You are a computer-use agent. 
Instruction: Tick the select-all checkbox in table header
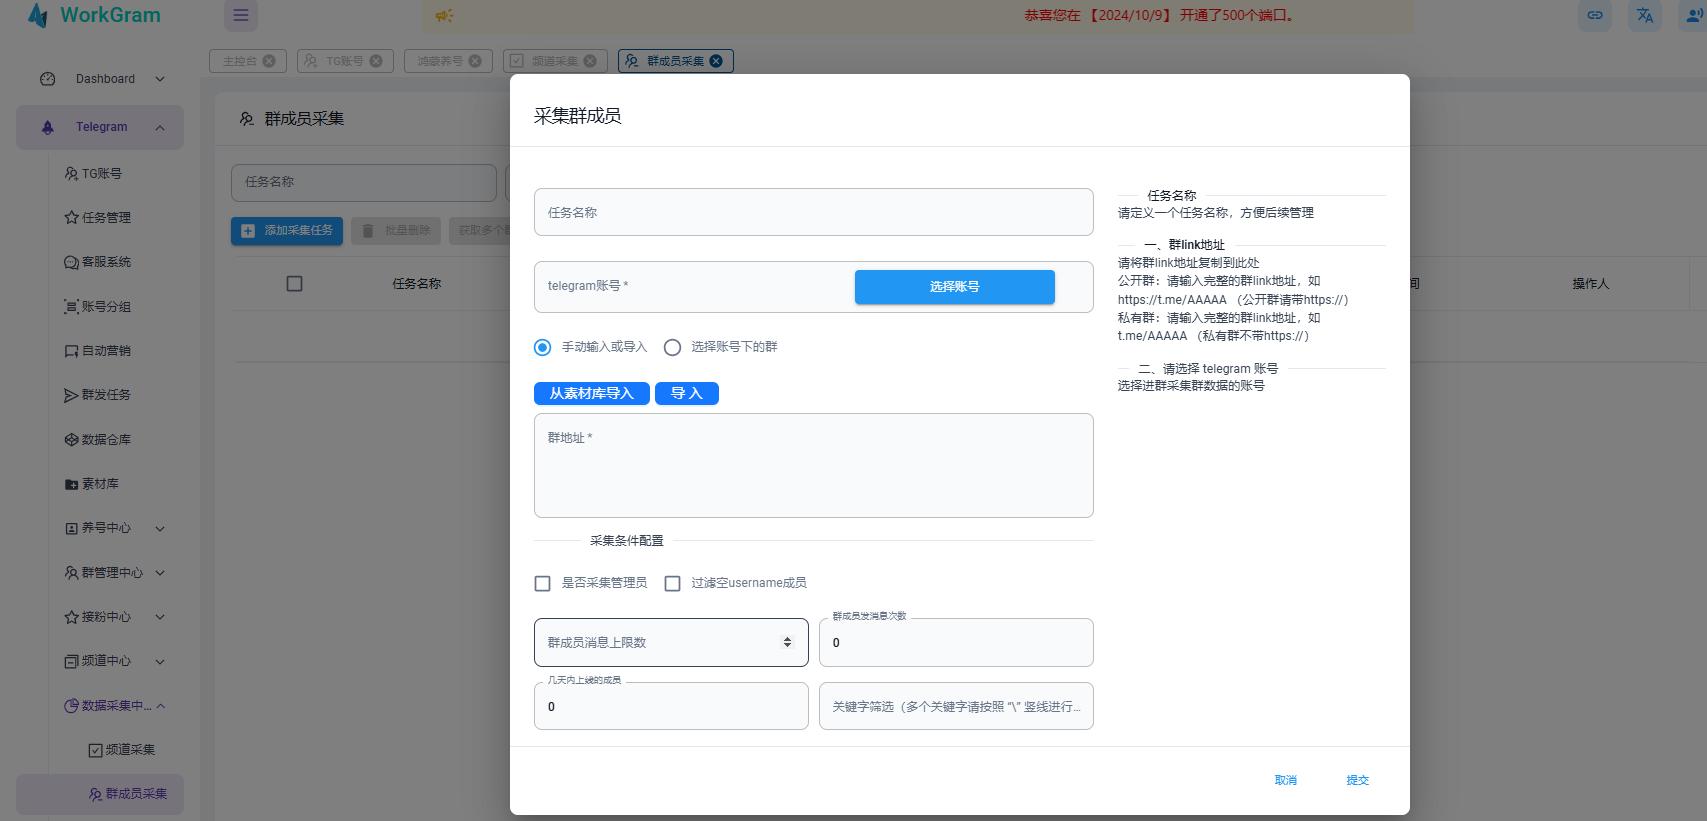click(x=294, y=284)
